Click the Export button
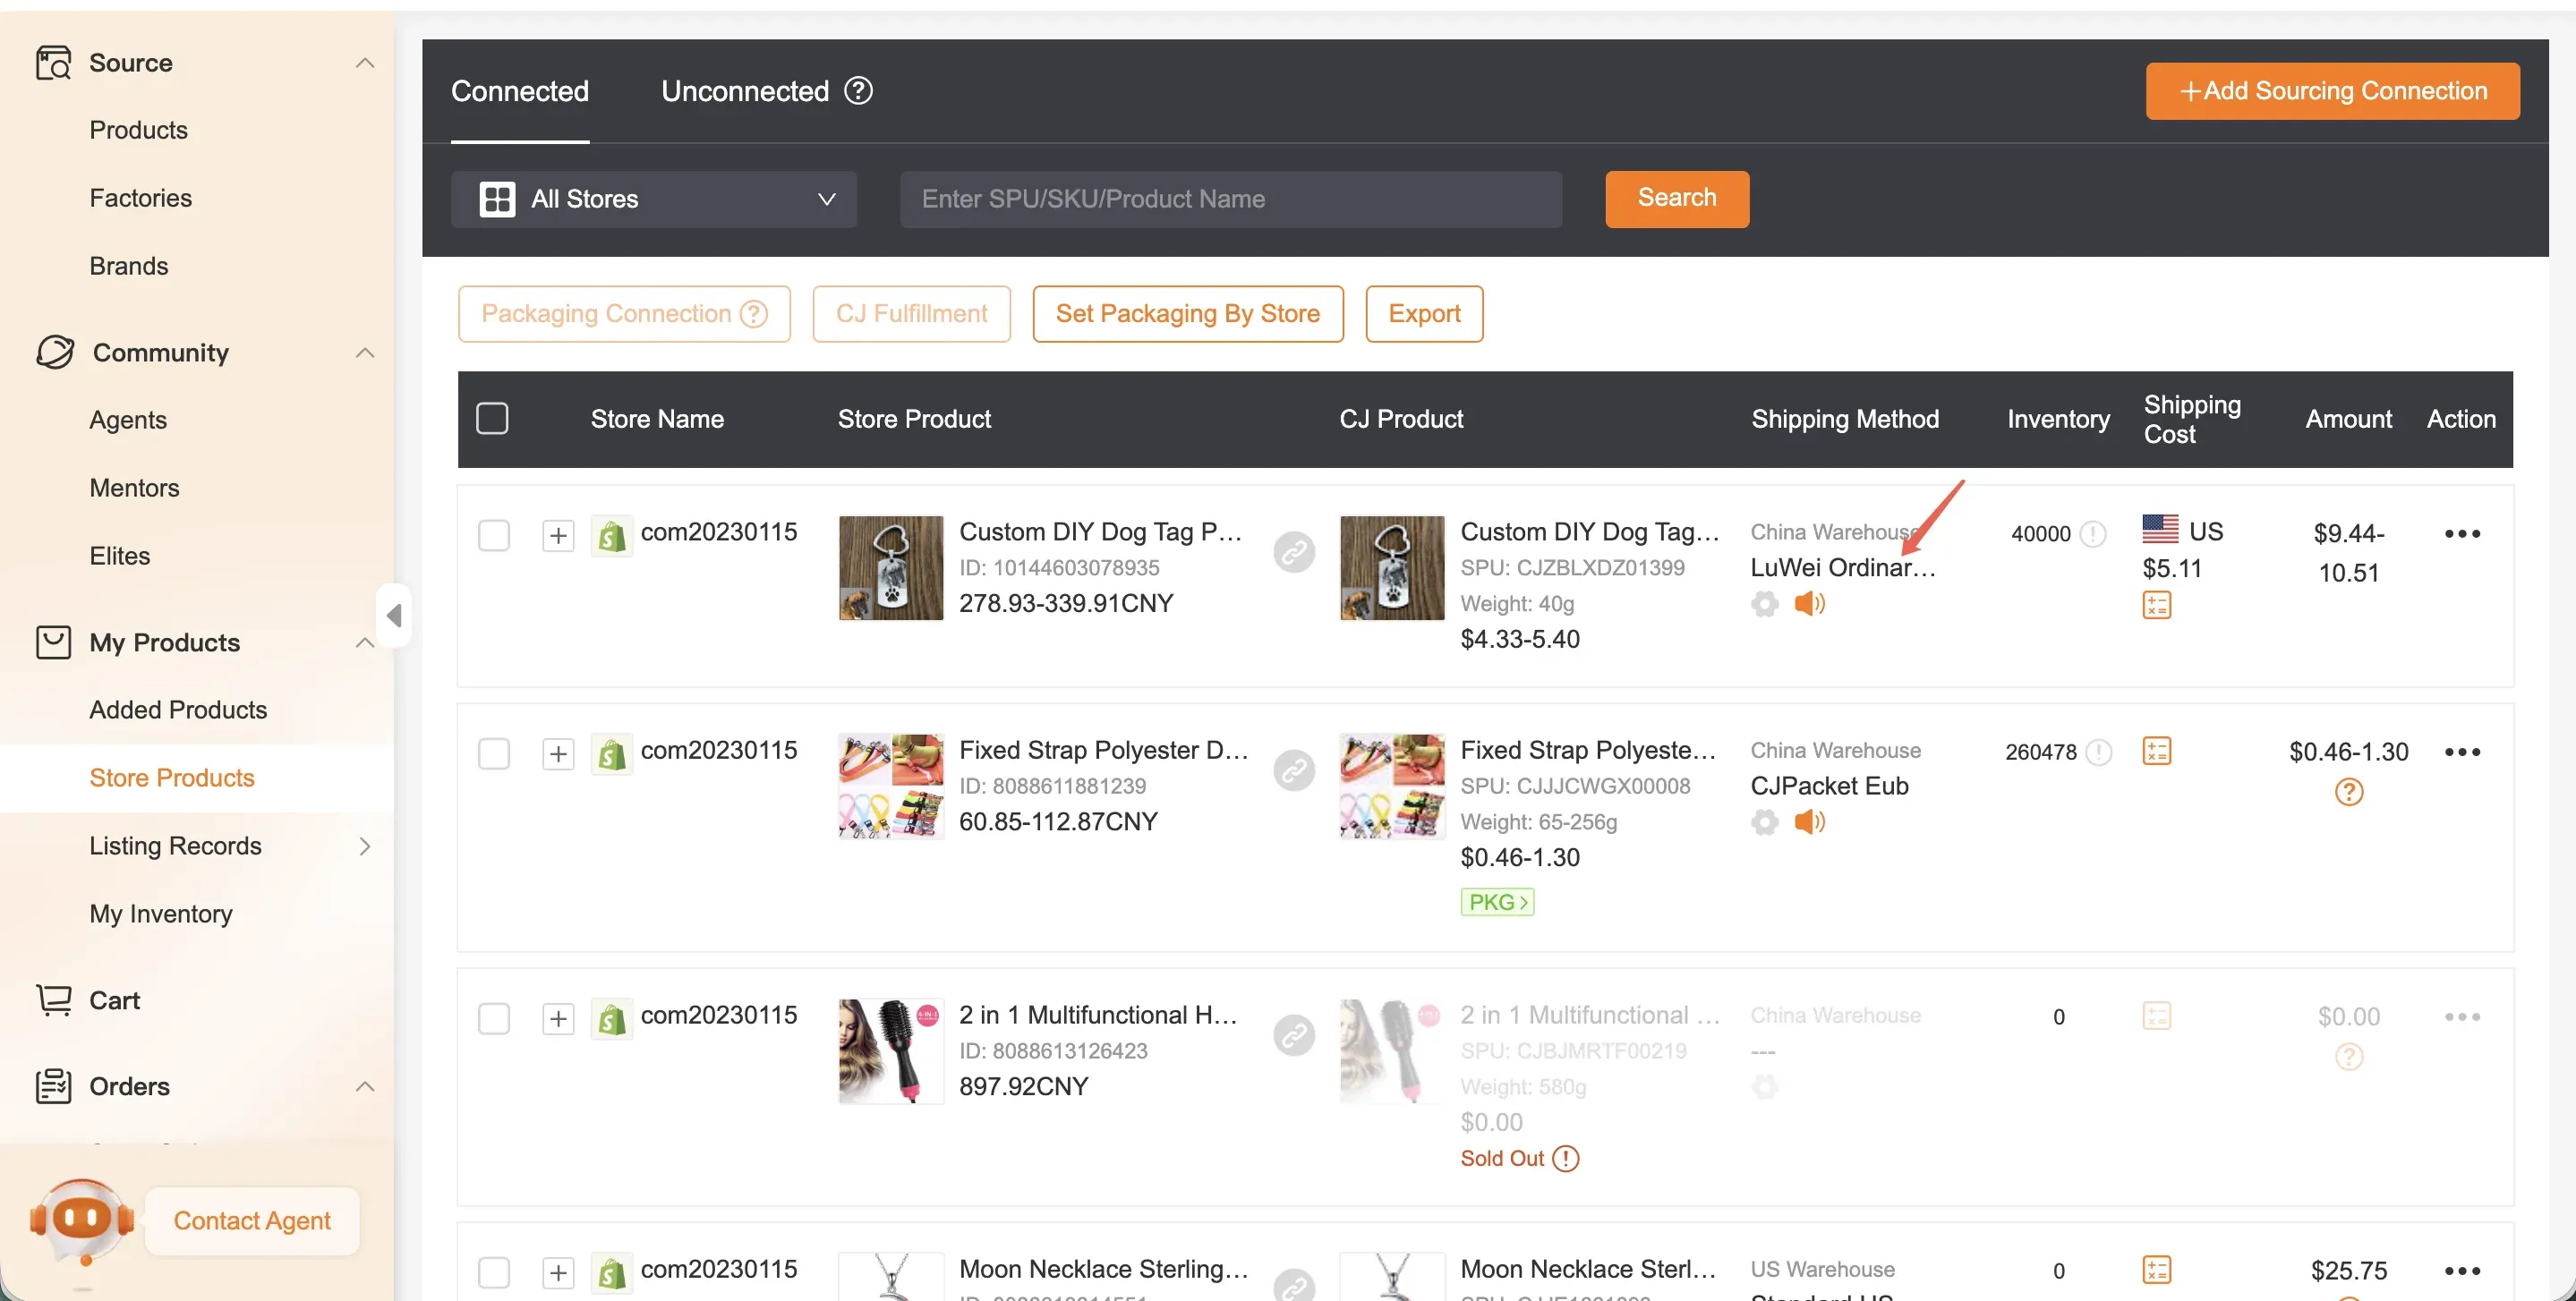The image size is (2576, 1301). (1423, 314)
